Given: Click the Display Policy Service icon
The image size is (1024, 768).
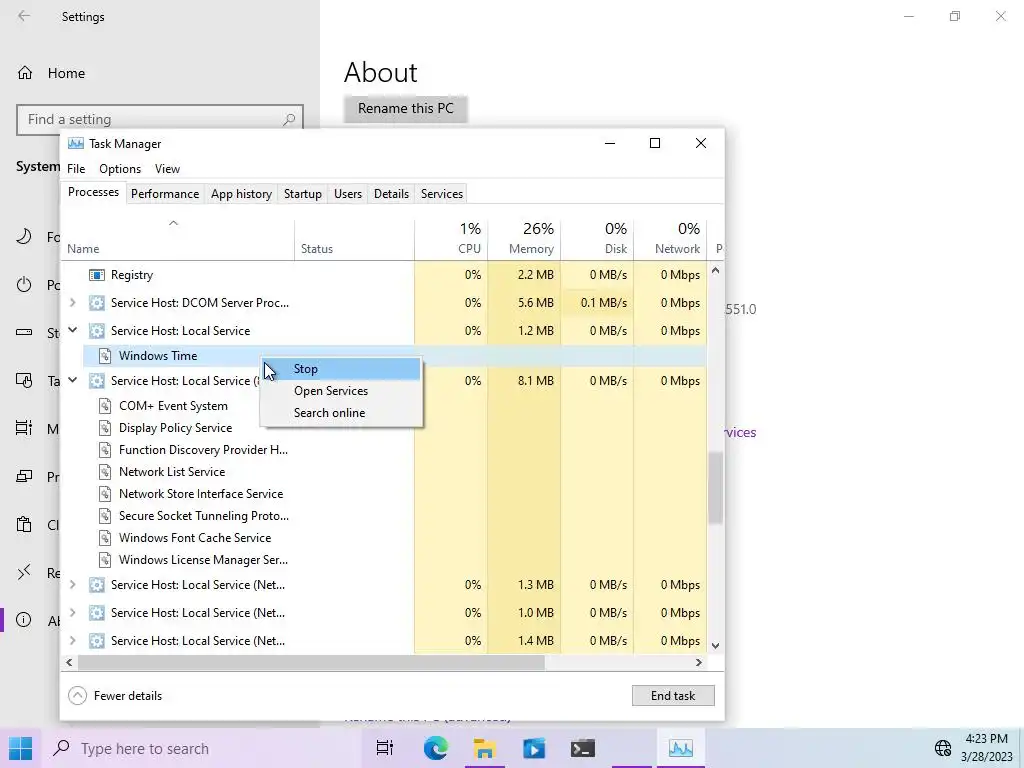Looking at the screenshot, I should [104, 428].
